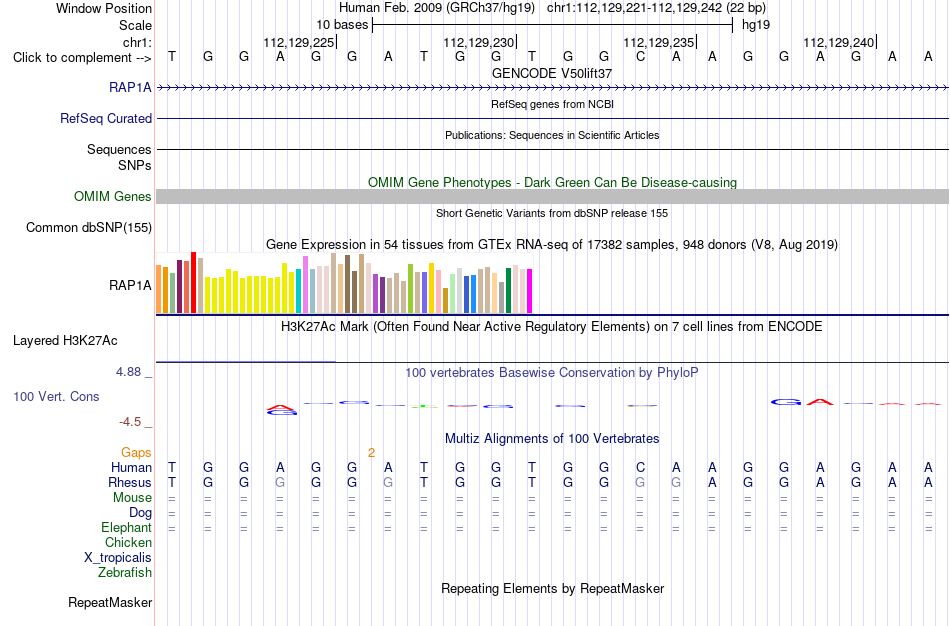Select the Elephant species label
950x626 pixels.
(x=126, y=527)
